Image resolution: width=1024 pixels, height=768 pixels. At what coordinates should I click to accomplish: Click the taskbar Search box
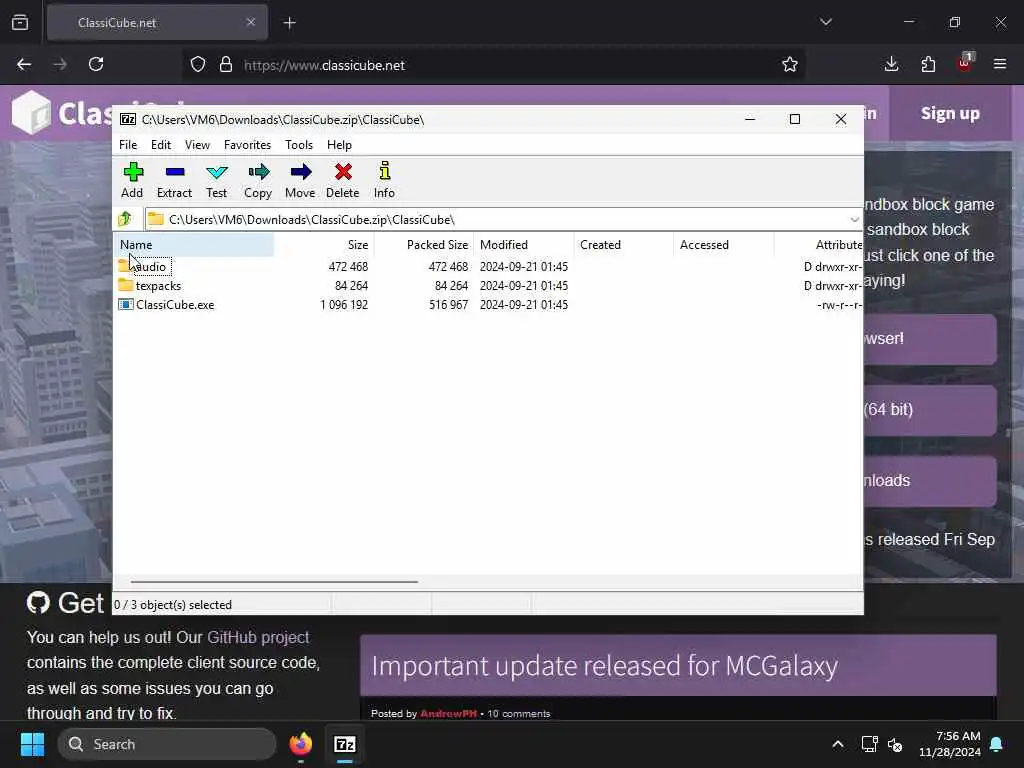coord(168,744)
